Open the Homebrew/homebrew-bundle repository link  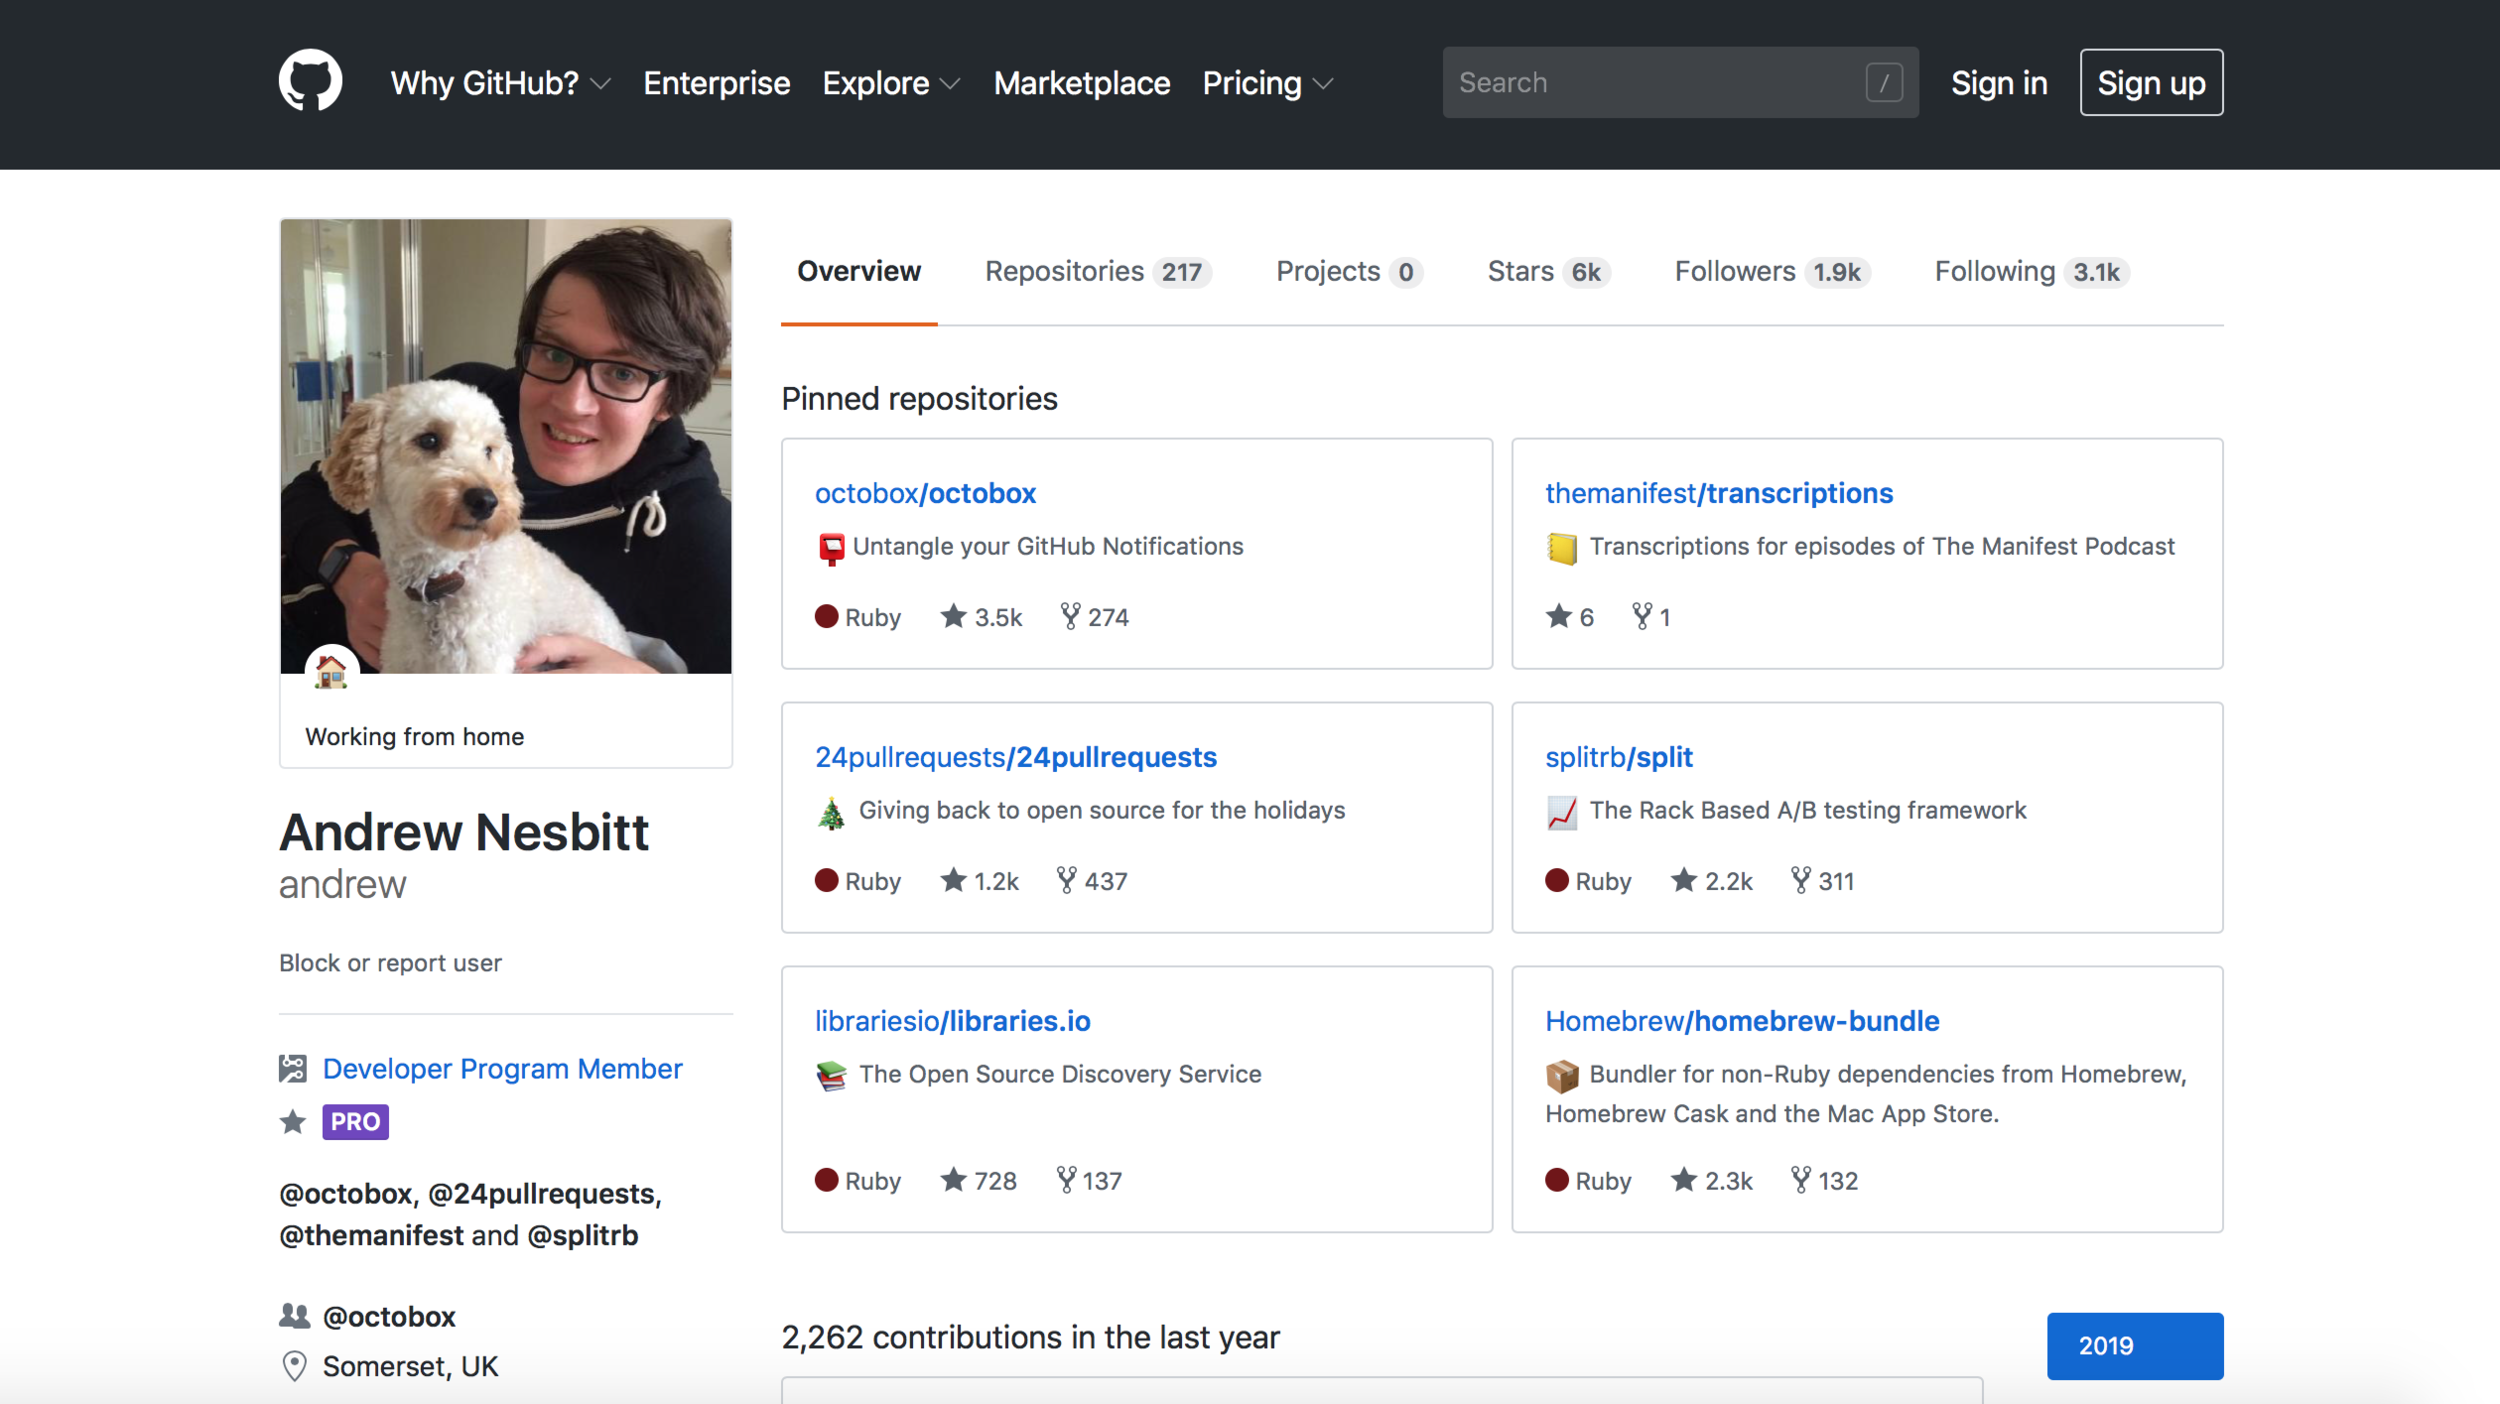(1741, 1021)
